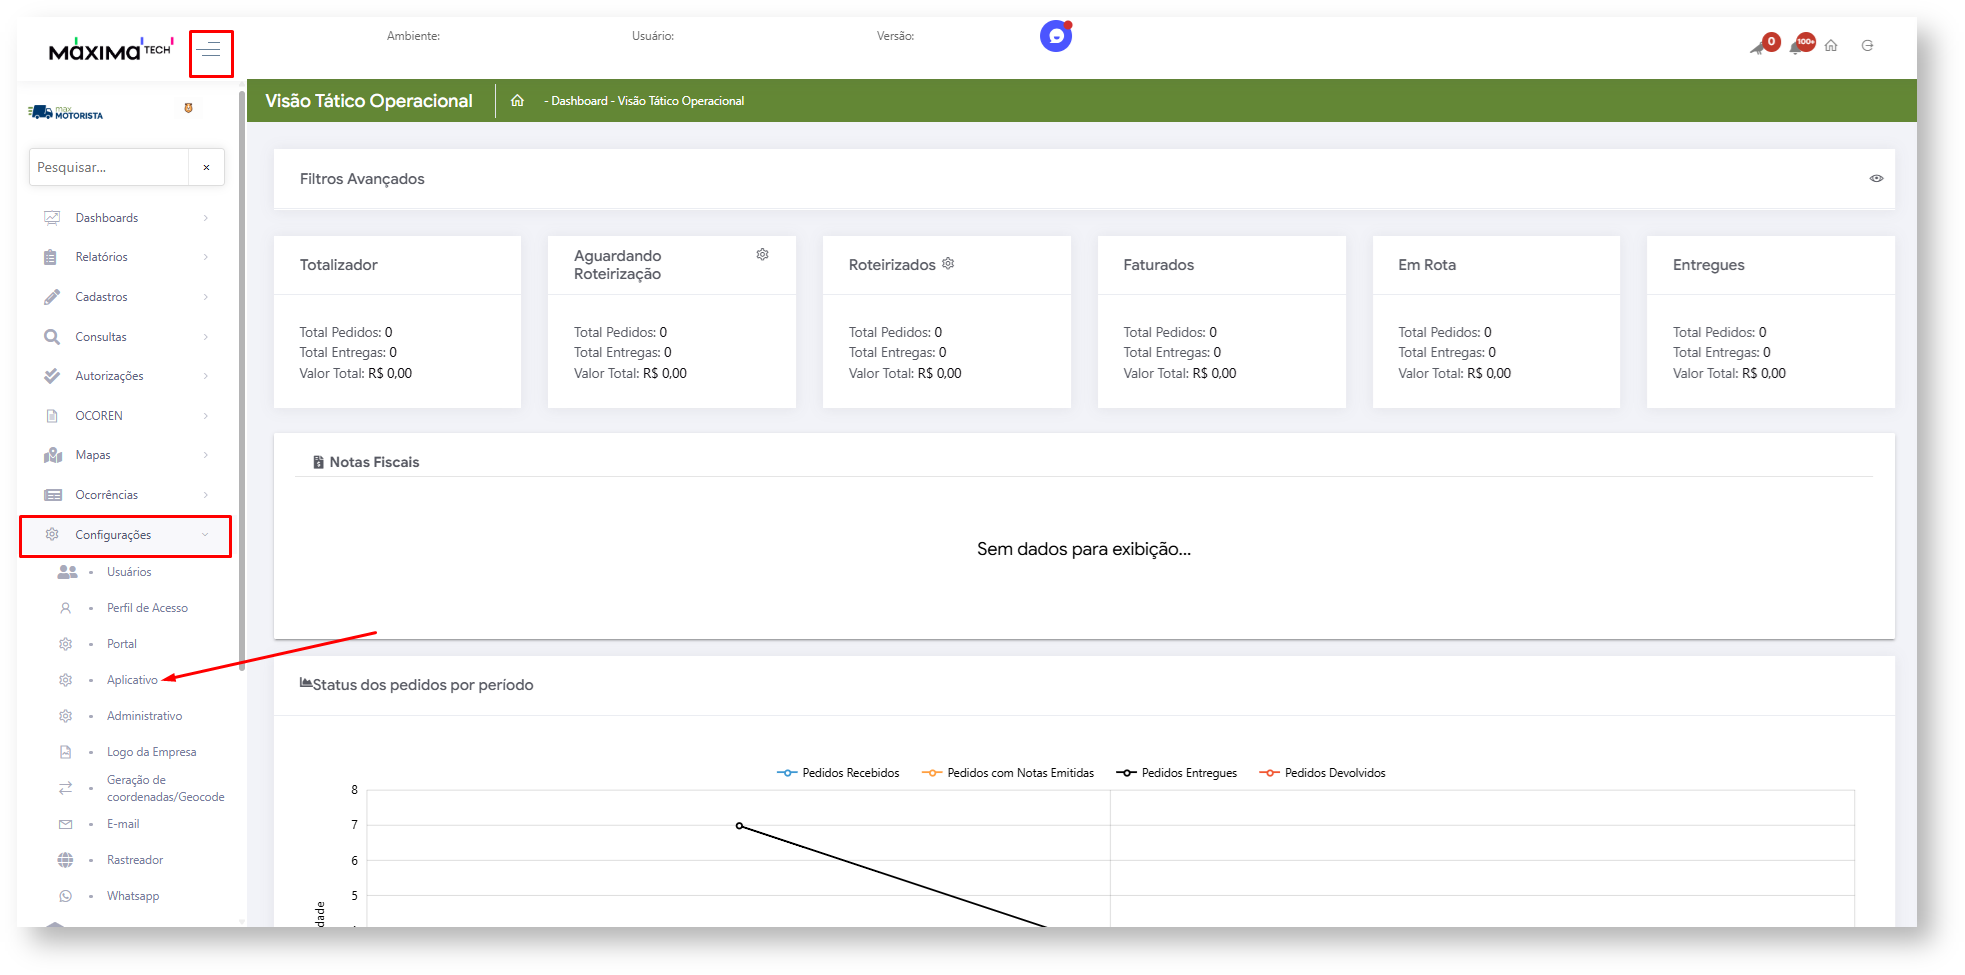The height and width of the screenshot is (975, 1965).
Task: Expand the Consultas menu chevron
Action: 206,337
